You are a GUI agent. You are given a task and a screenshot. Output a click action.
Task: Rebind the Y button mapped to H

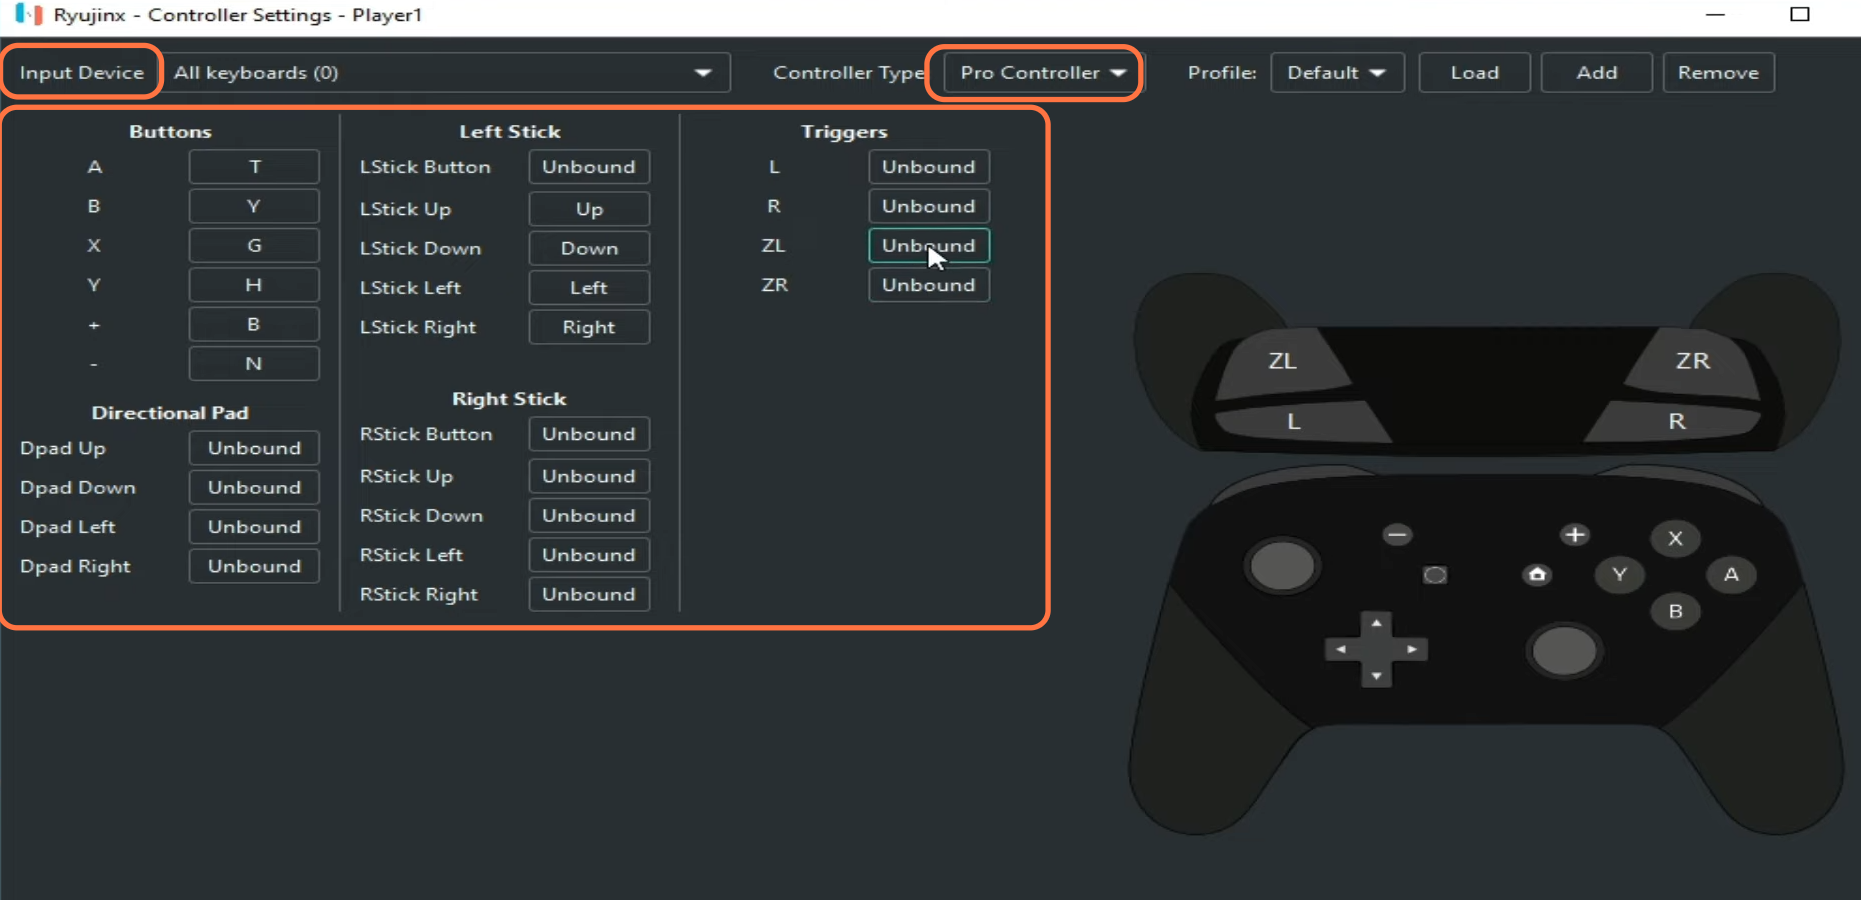254,285
